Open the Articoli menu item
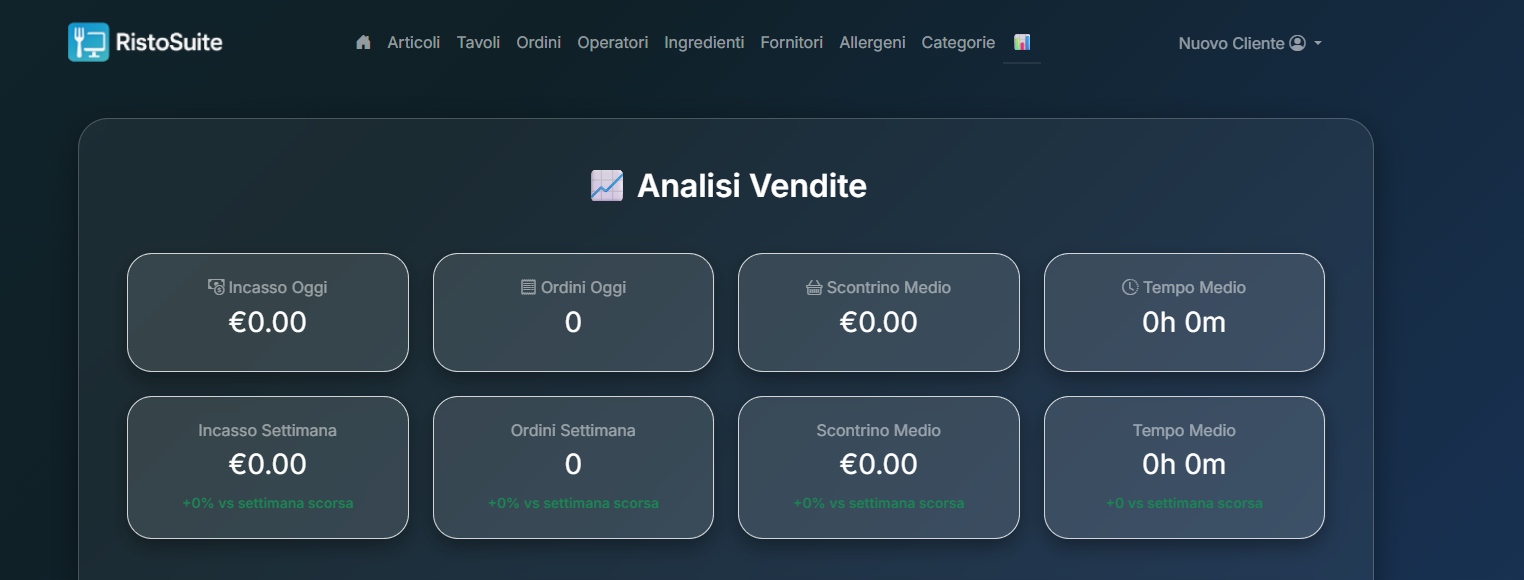The width and height of the screenshot is (1524, 580). coord(413,42)
